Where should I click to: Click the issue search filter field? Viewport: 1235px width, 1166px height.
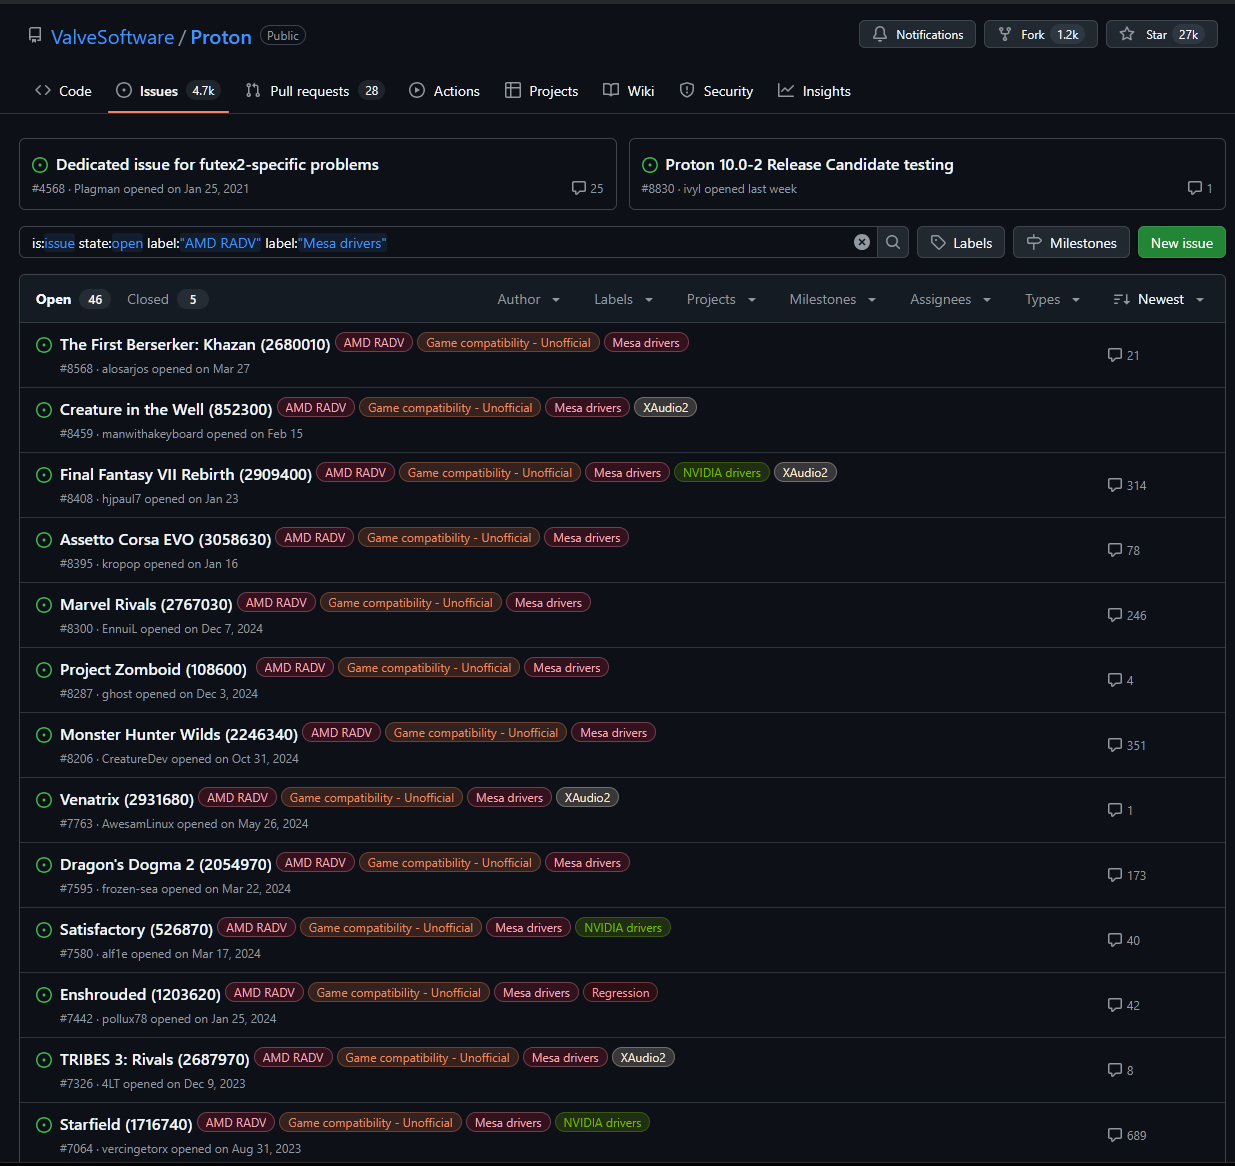pyautogui.click(x=448, y=242)
